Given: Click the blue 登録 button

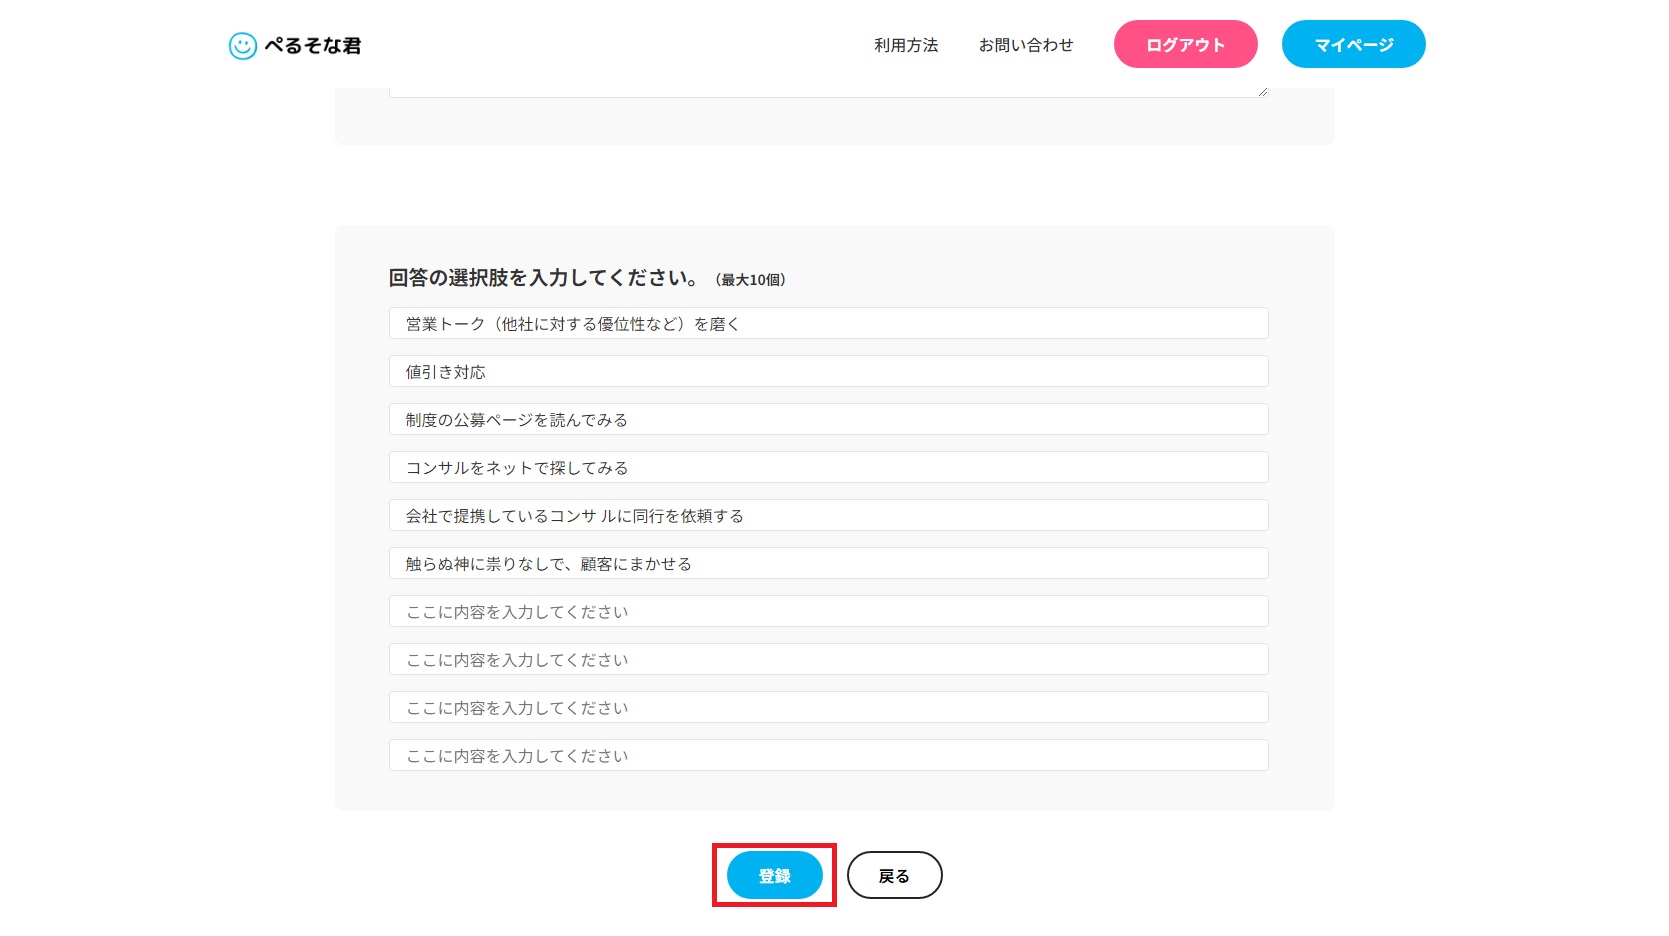Looking at the screenshot, I should [775, 876].
